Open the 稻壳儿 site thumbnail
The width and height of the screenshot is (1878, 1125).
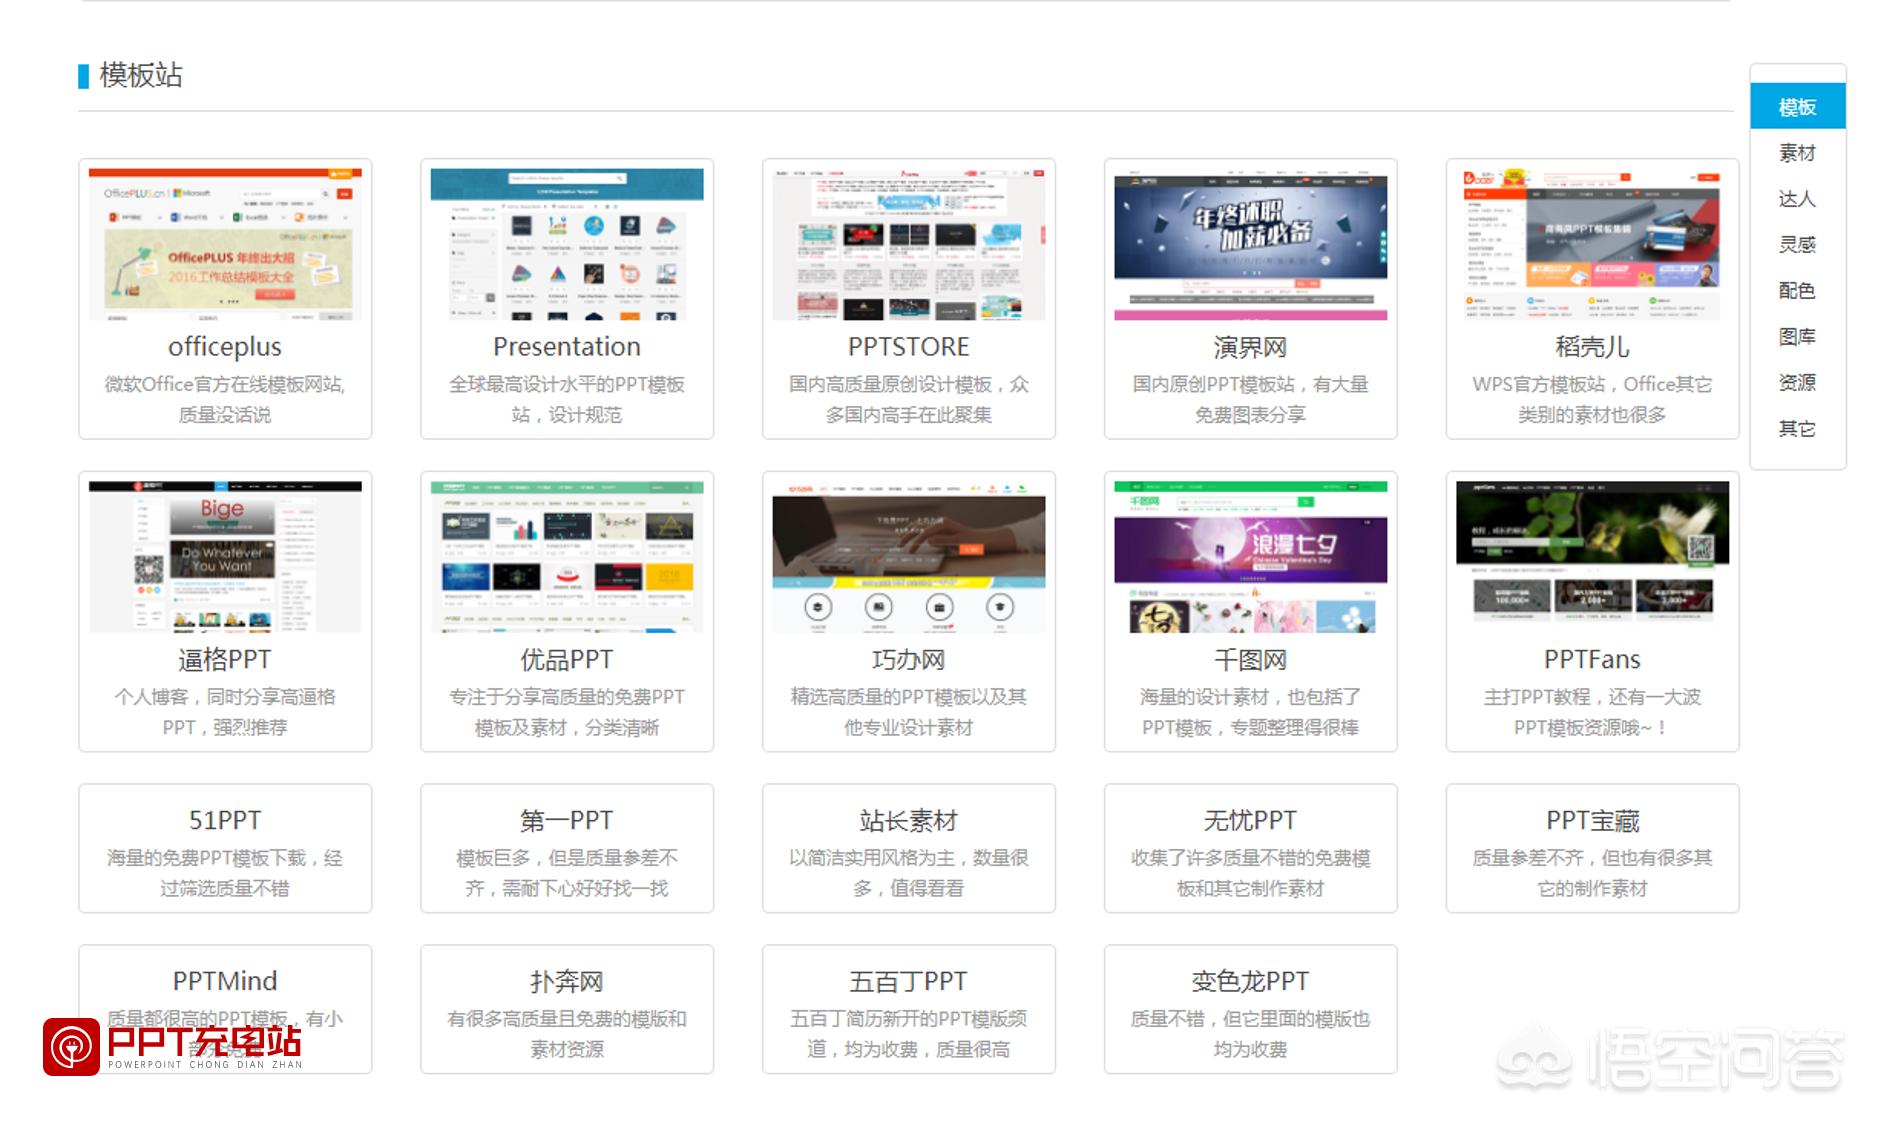pyautogui.click(x=1593, y=244)
